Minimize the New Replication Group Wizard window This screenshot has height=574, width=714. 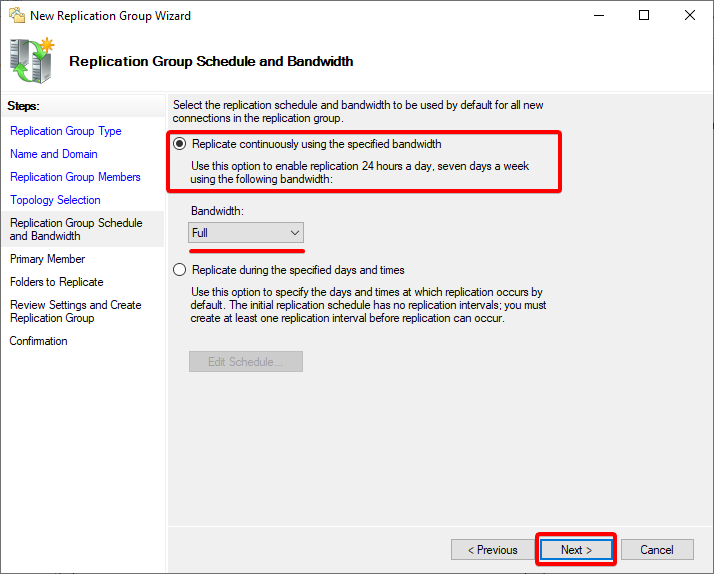[598, 15]
